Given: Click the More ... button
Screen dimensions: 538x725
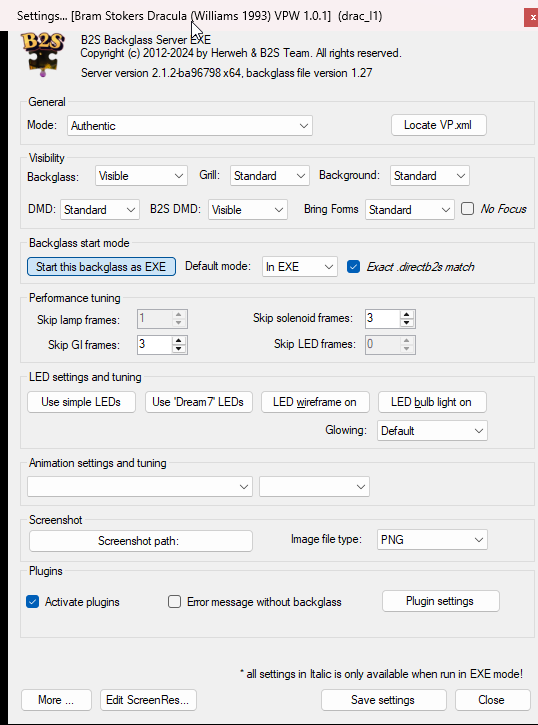Looking at the screenshot, I should [56, 700].
